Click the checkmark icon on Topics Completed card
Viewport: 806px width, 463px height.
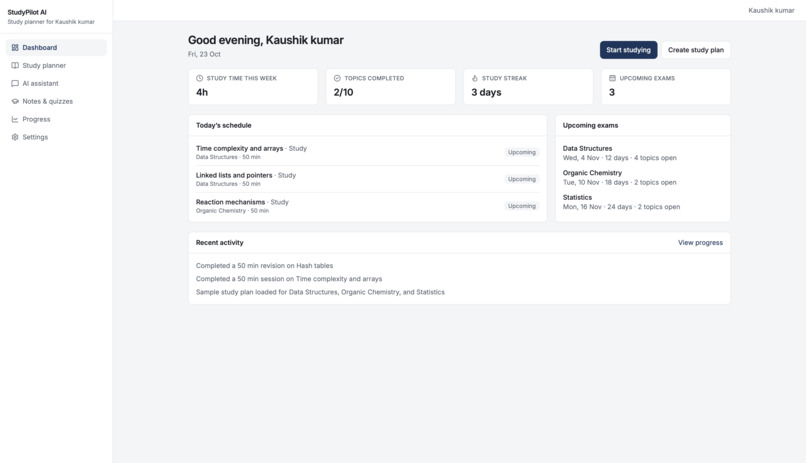click(x=337, y=78)
